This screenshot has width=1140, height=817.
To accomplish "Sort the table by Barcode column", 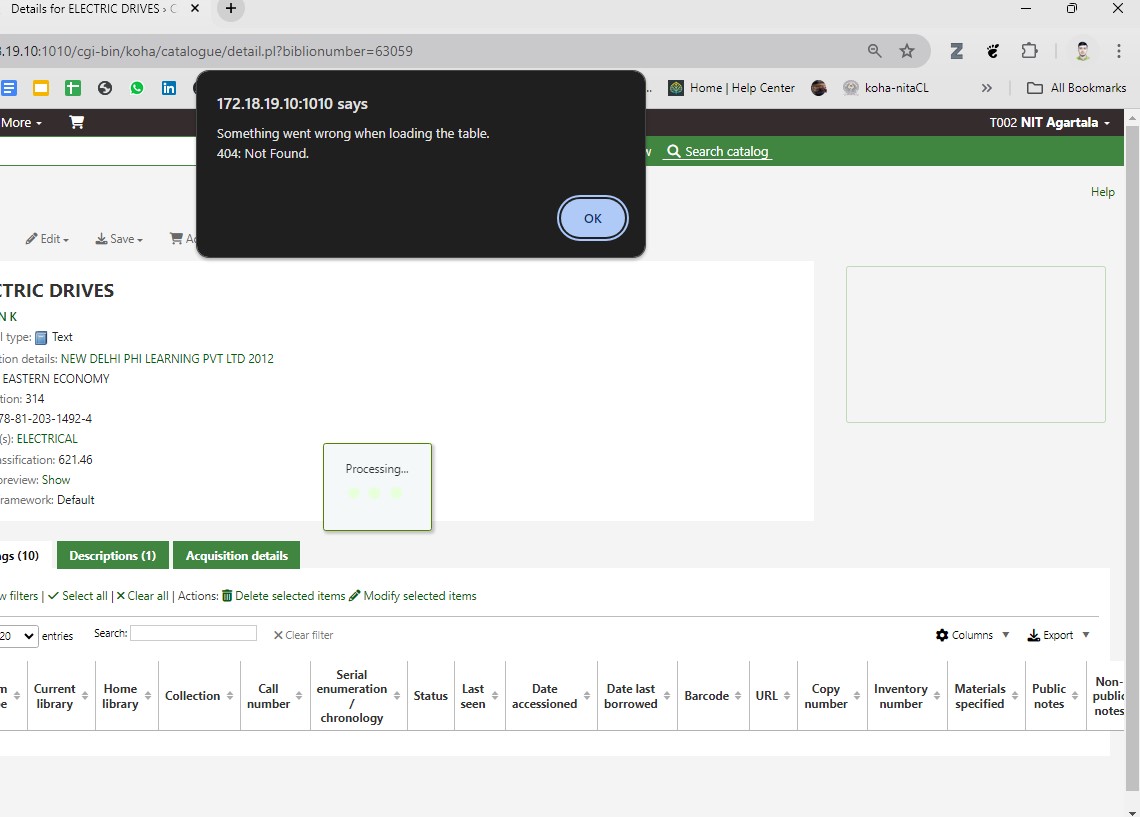I will (x=706, y=696).
